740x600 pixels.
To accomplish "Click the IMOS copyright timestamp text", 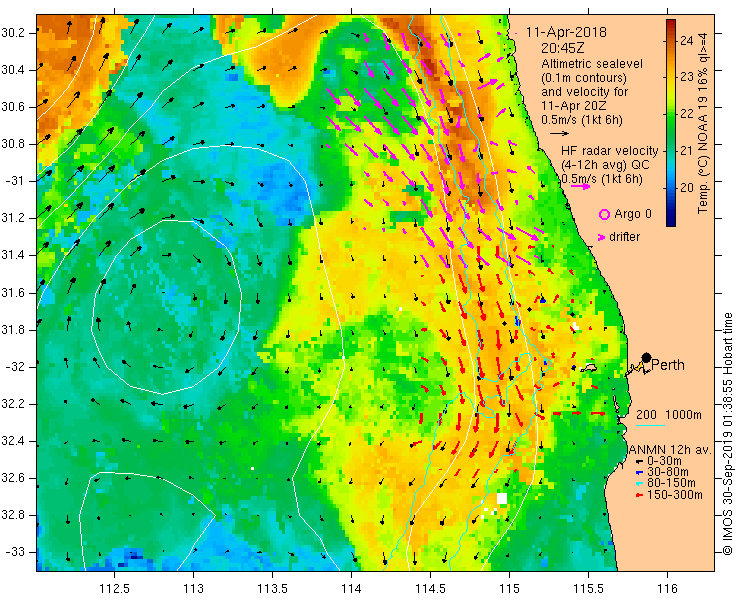I will coord(727,433).
